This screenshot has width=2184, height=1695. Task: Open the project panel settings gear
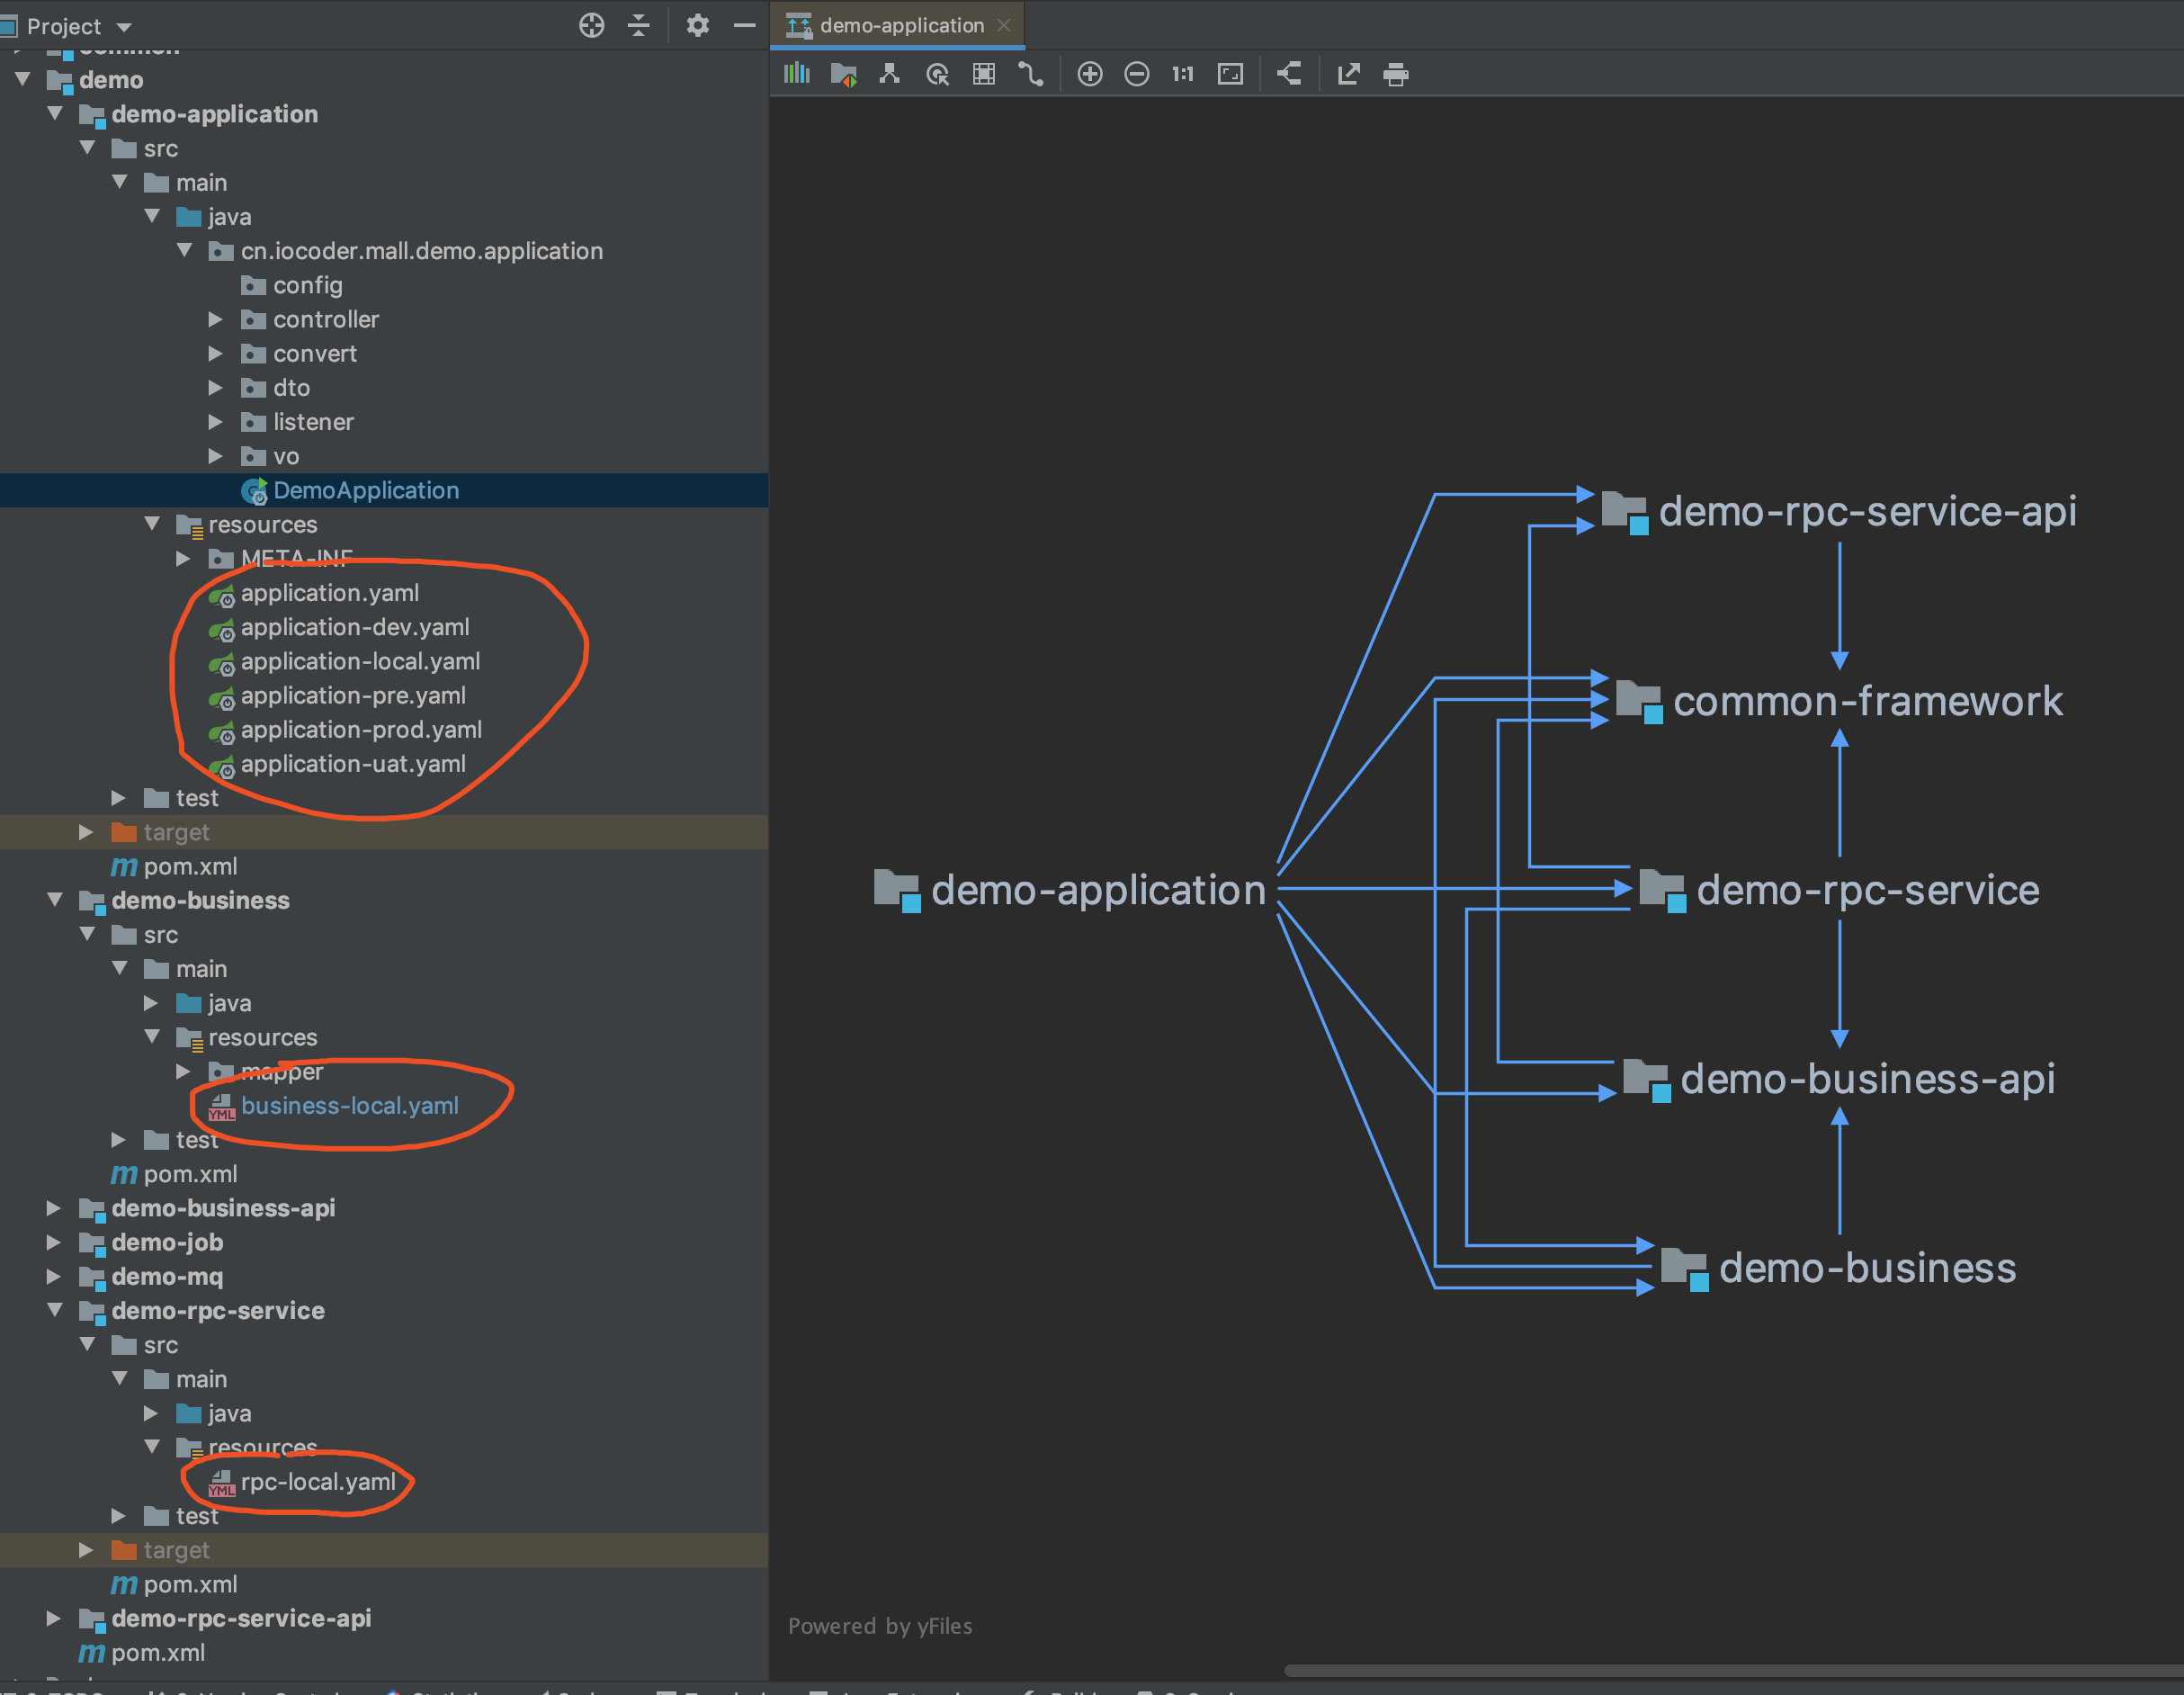pos(697,25)
